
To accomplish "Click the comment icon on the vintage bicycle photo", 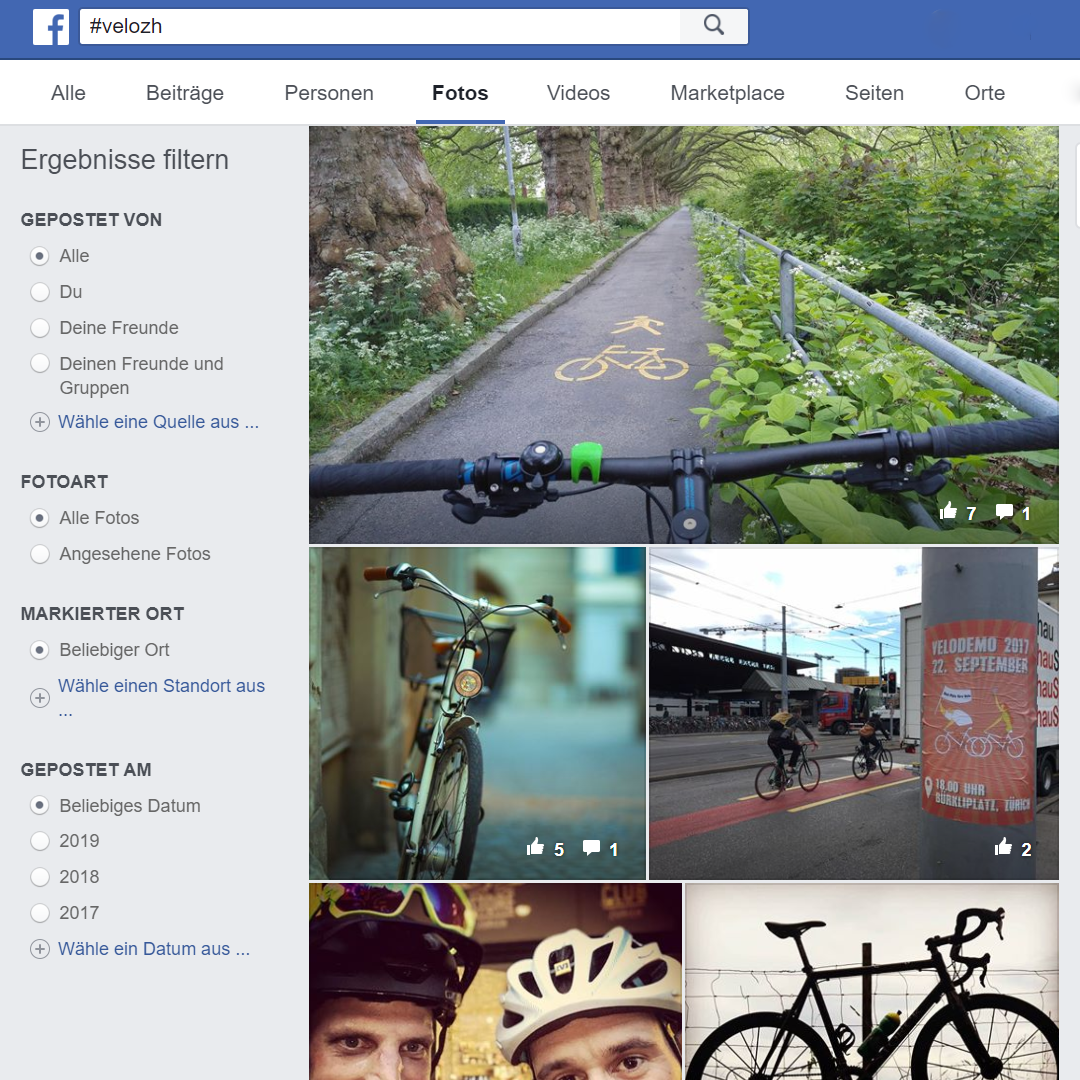I will pyautogui.click(x=592, y=848).
